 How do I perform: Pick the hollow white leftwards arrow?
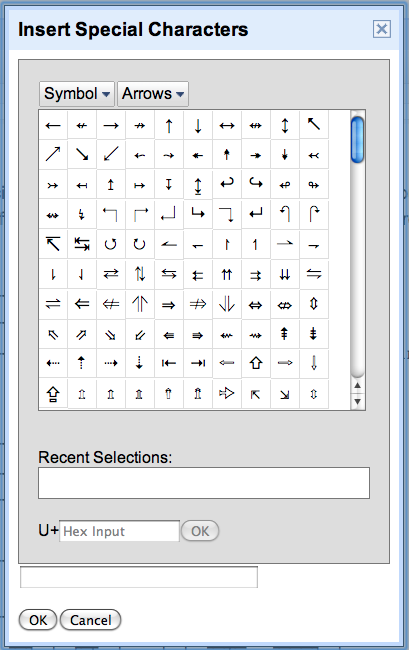click(227, 364)
